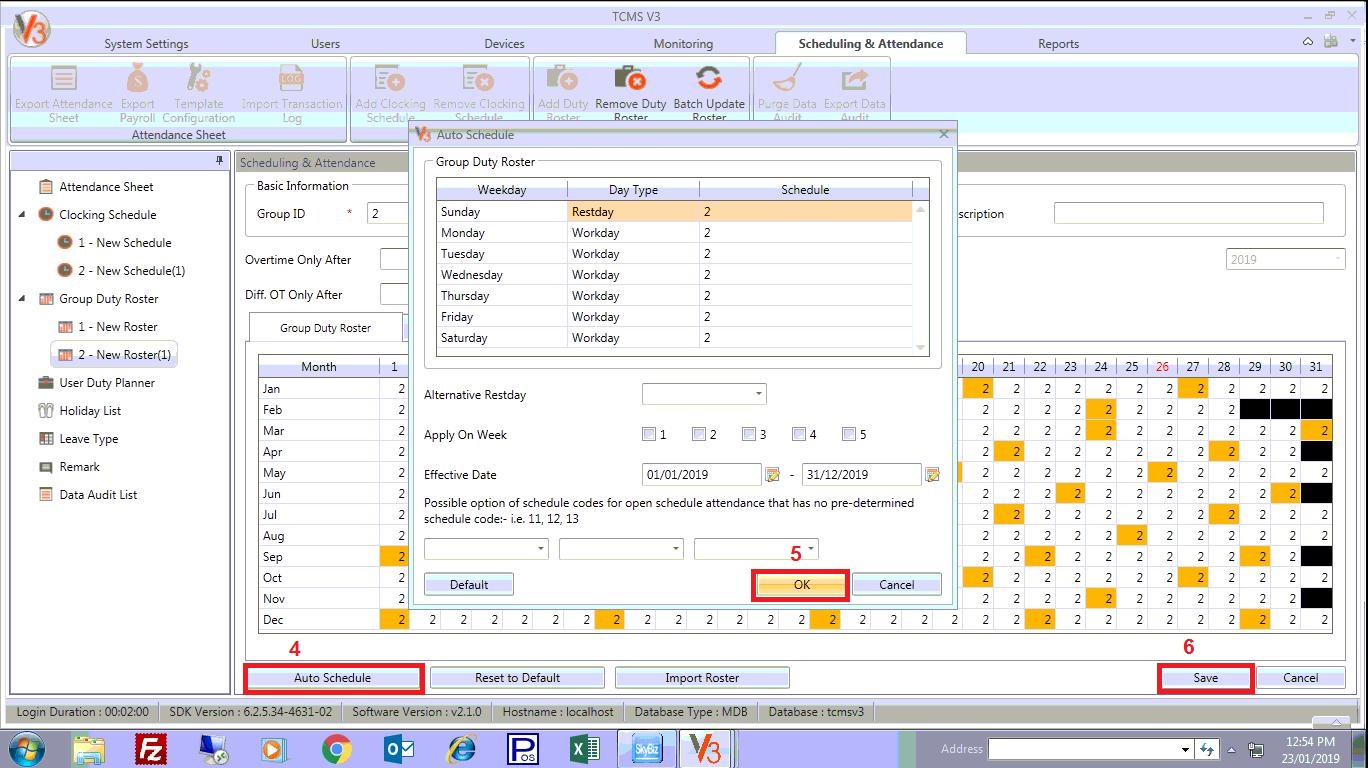Click the Remove Duty Roster icon

pos(630,80)
